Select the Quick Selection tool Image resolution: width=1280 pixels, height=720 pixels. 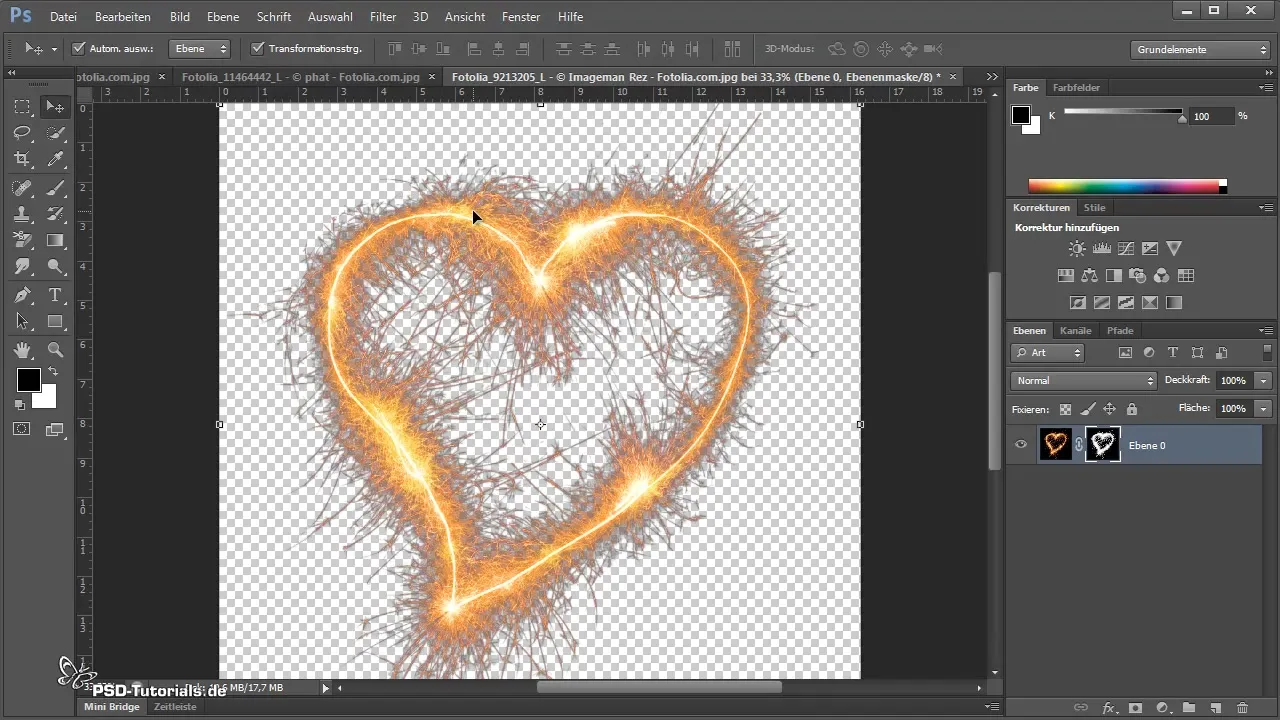(x=55, y=133)
